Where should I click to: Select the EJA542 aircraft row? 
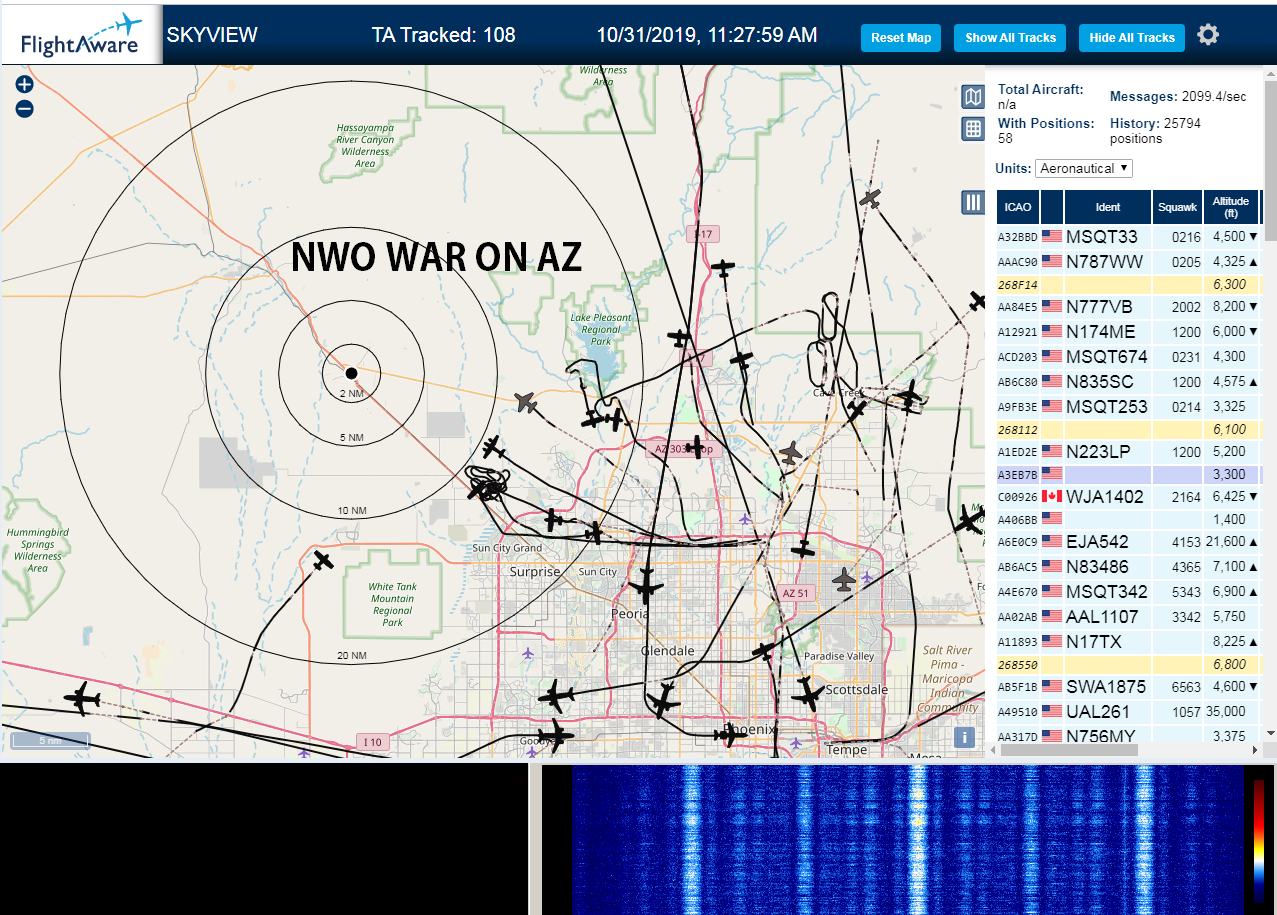[x=1129, y=542]
